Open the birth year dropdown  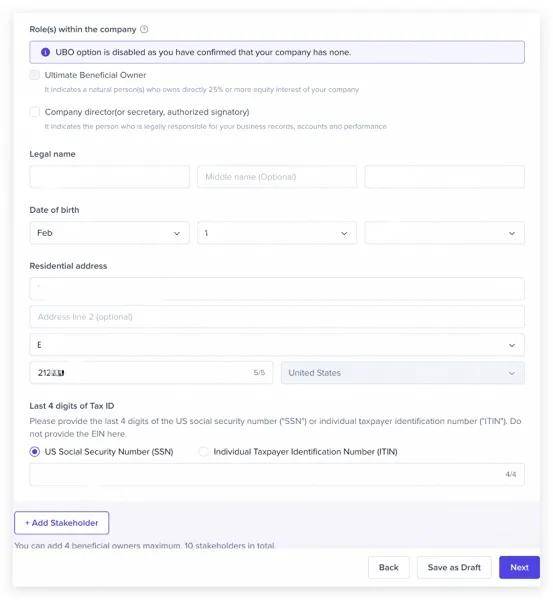[444, 233]
